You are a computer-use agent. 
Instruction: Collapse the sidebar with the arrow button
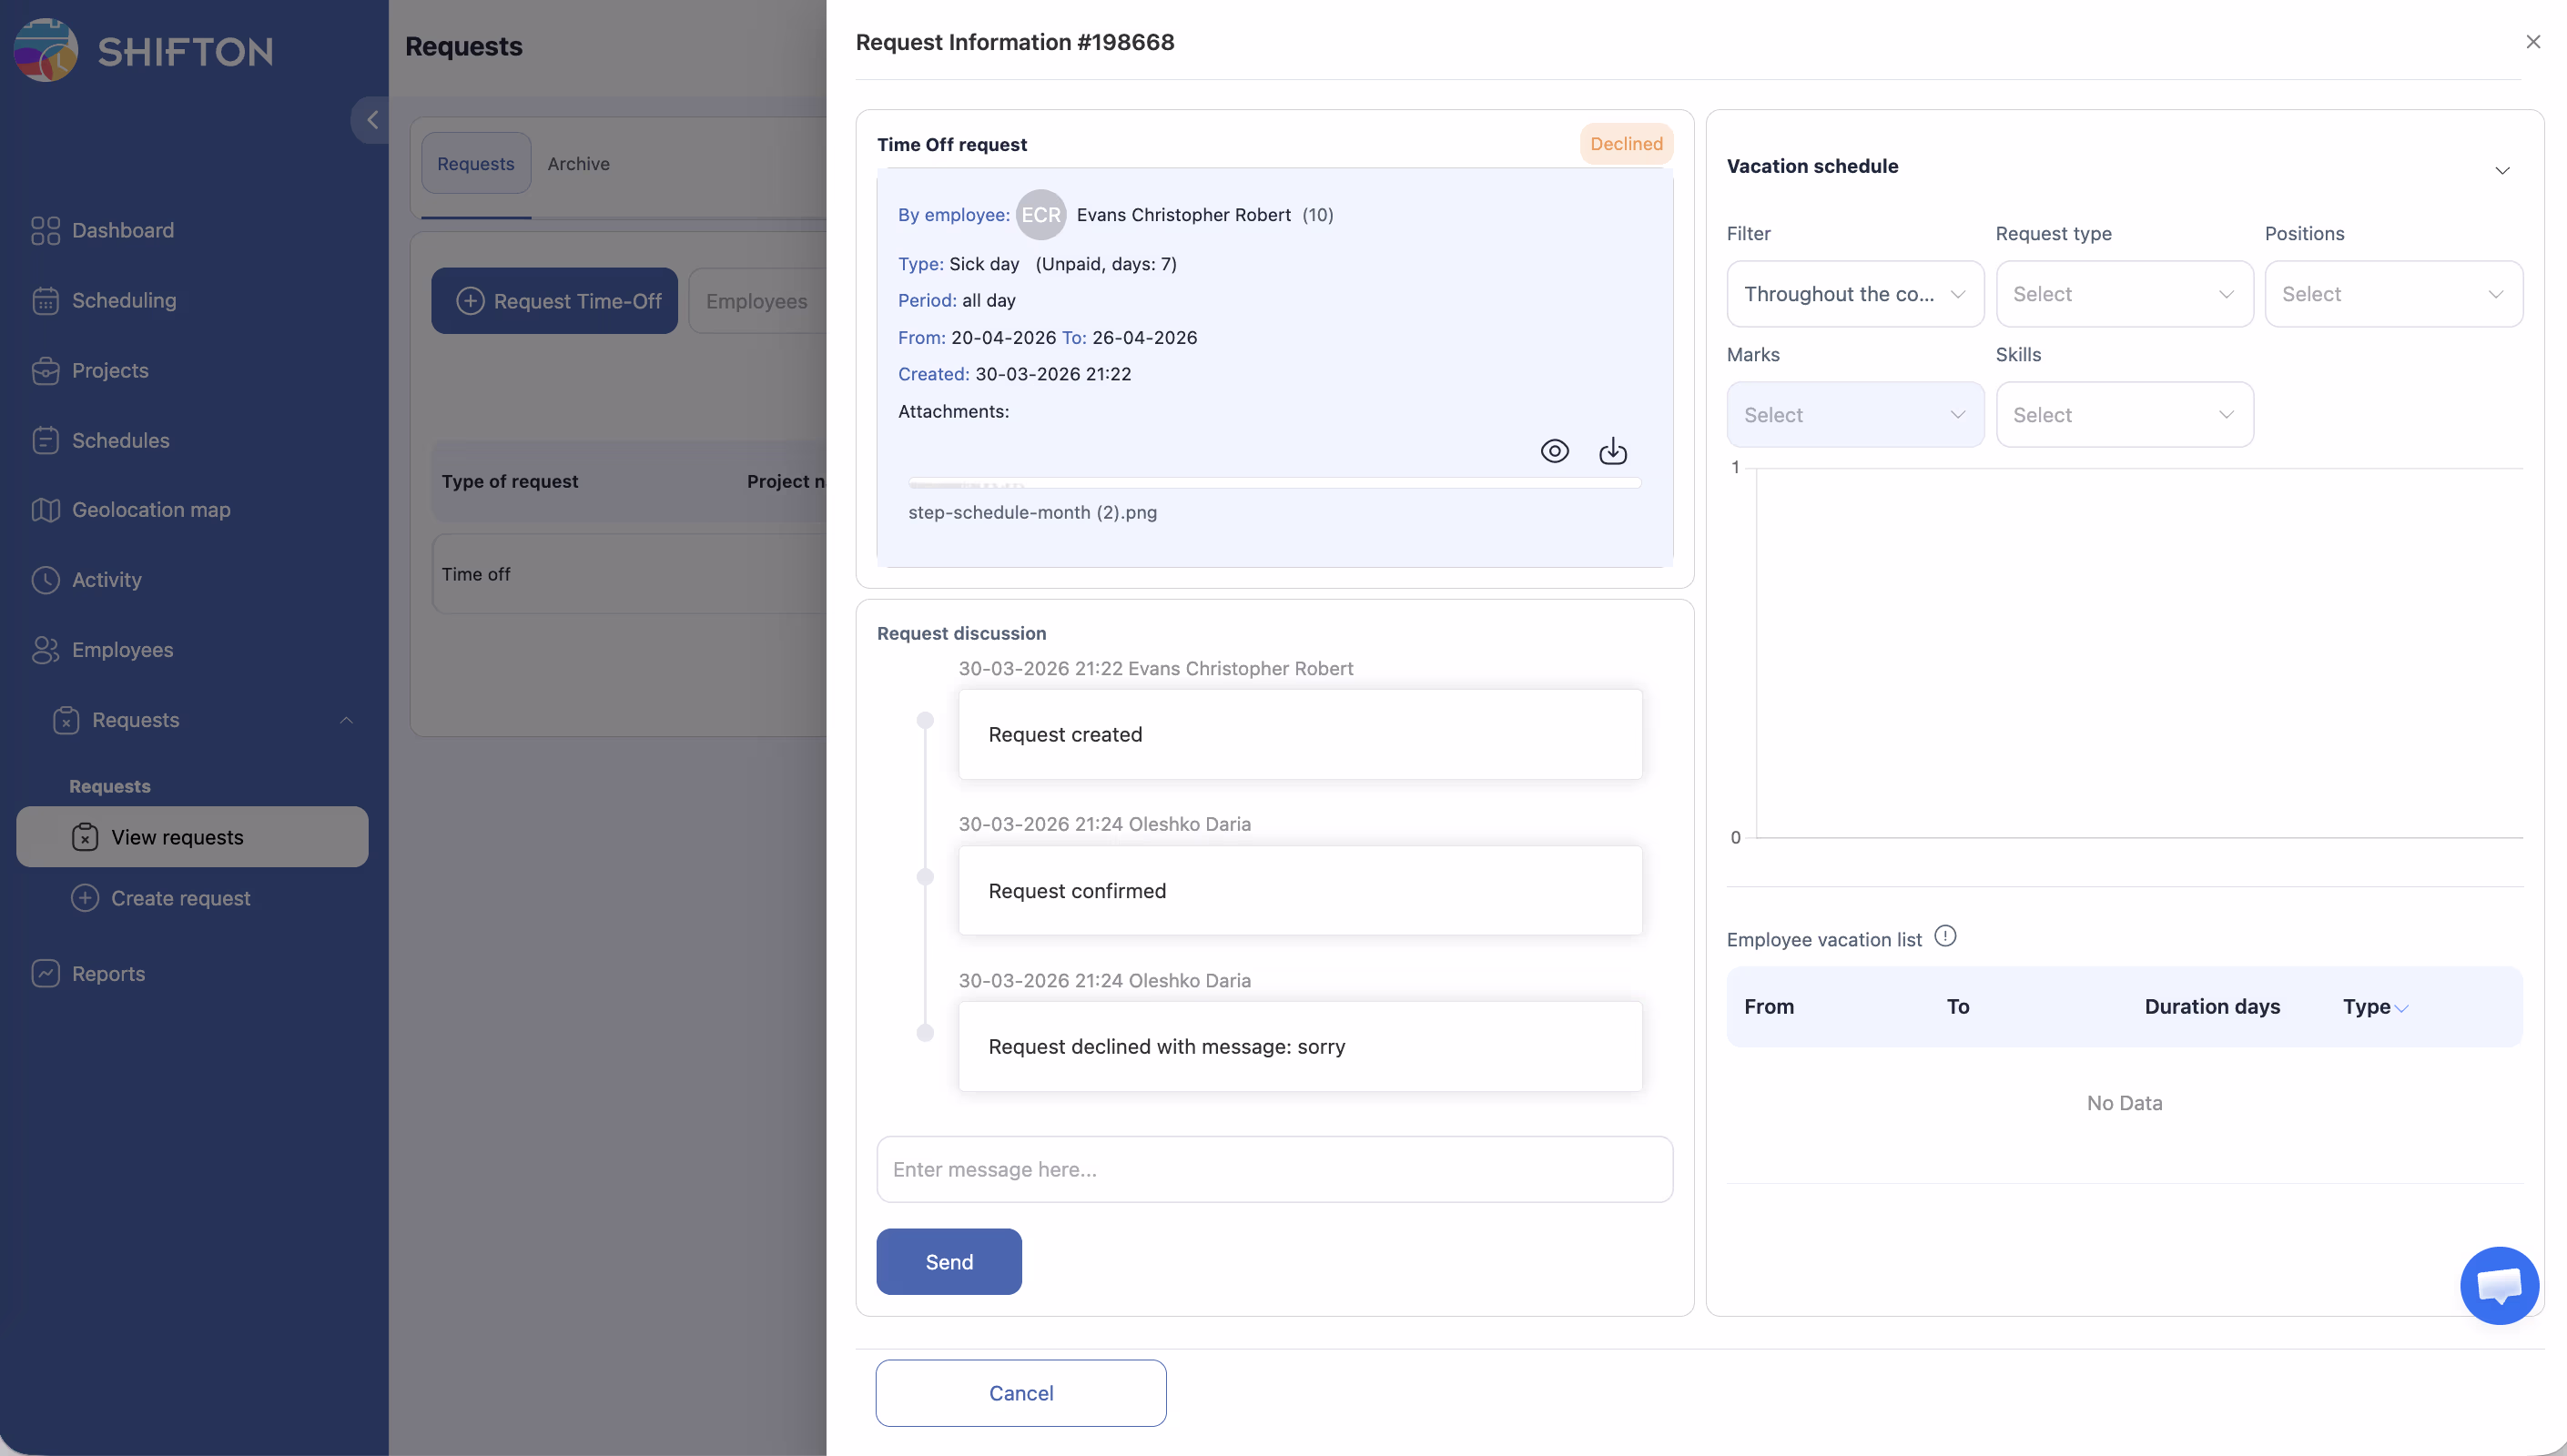372,120
